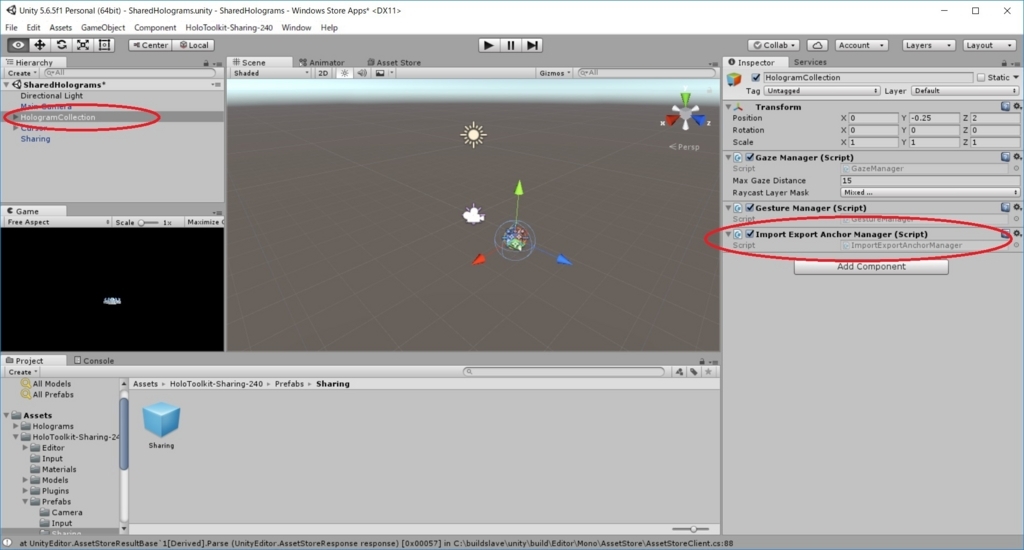Open the Component menu
The height and width of the screenshot is (550, 1024).
pos(155,27)
